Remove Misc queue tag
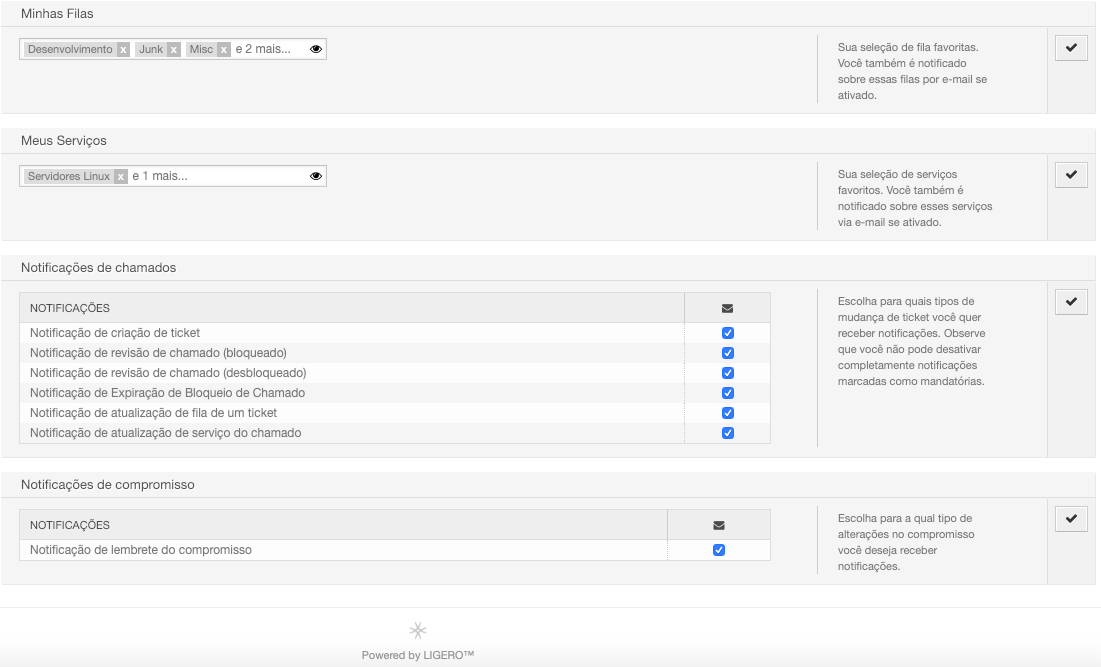Viewport: 1101px width, 667px height. [223, 49]
